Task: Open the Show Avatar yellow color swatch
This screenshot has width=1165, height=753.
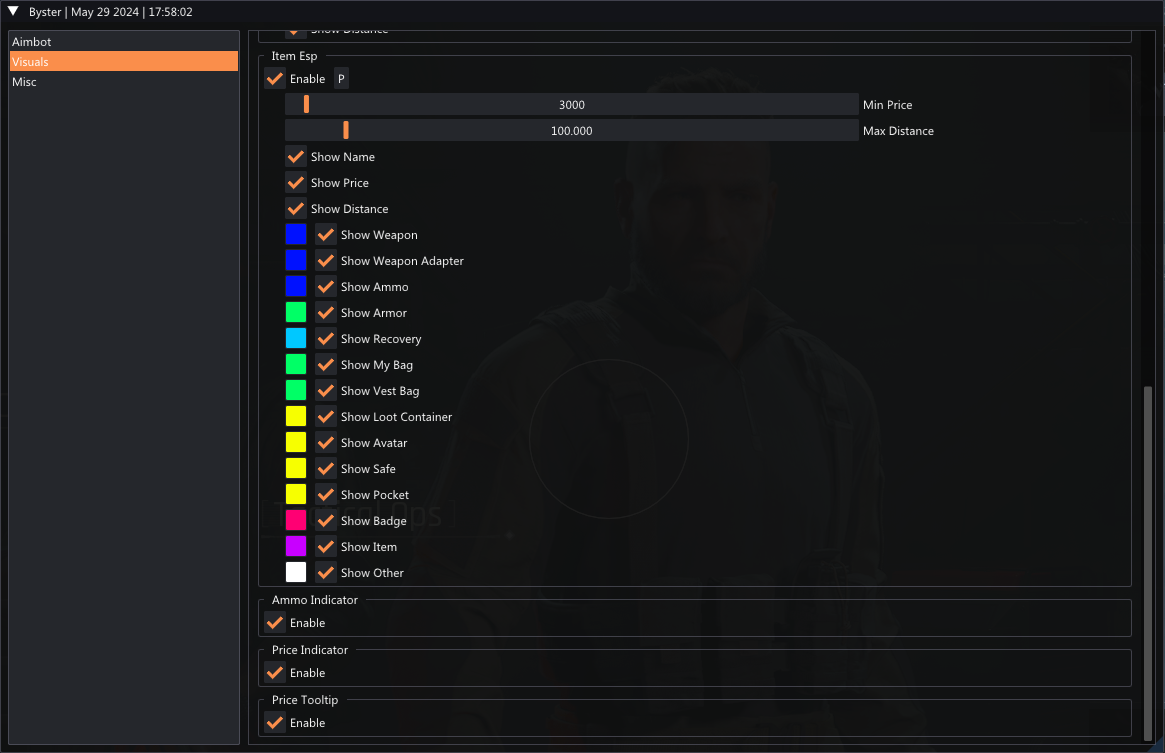Action: pyautogui.click(x=296, y=443)
